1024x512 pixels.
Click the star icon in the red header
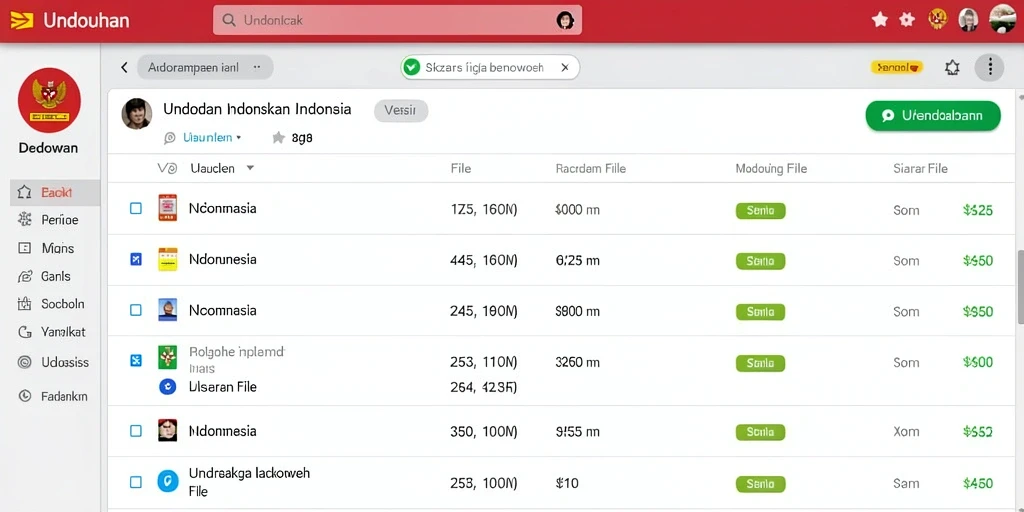[880, 20]
